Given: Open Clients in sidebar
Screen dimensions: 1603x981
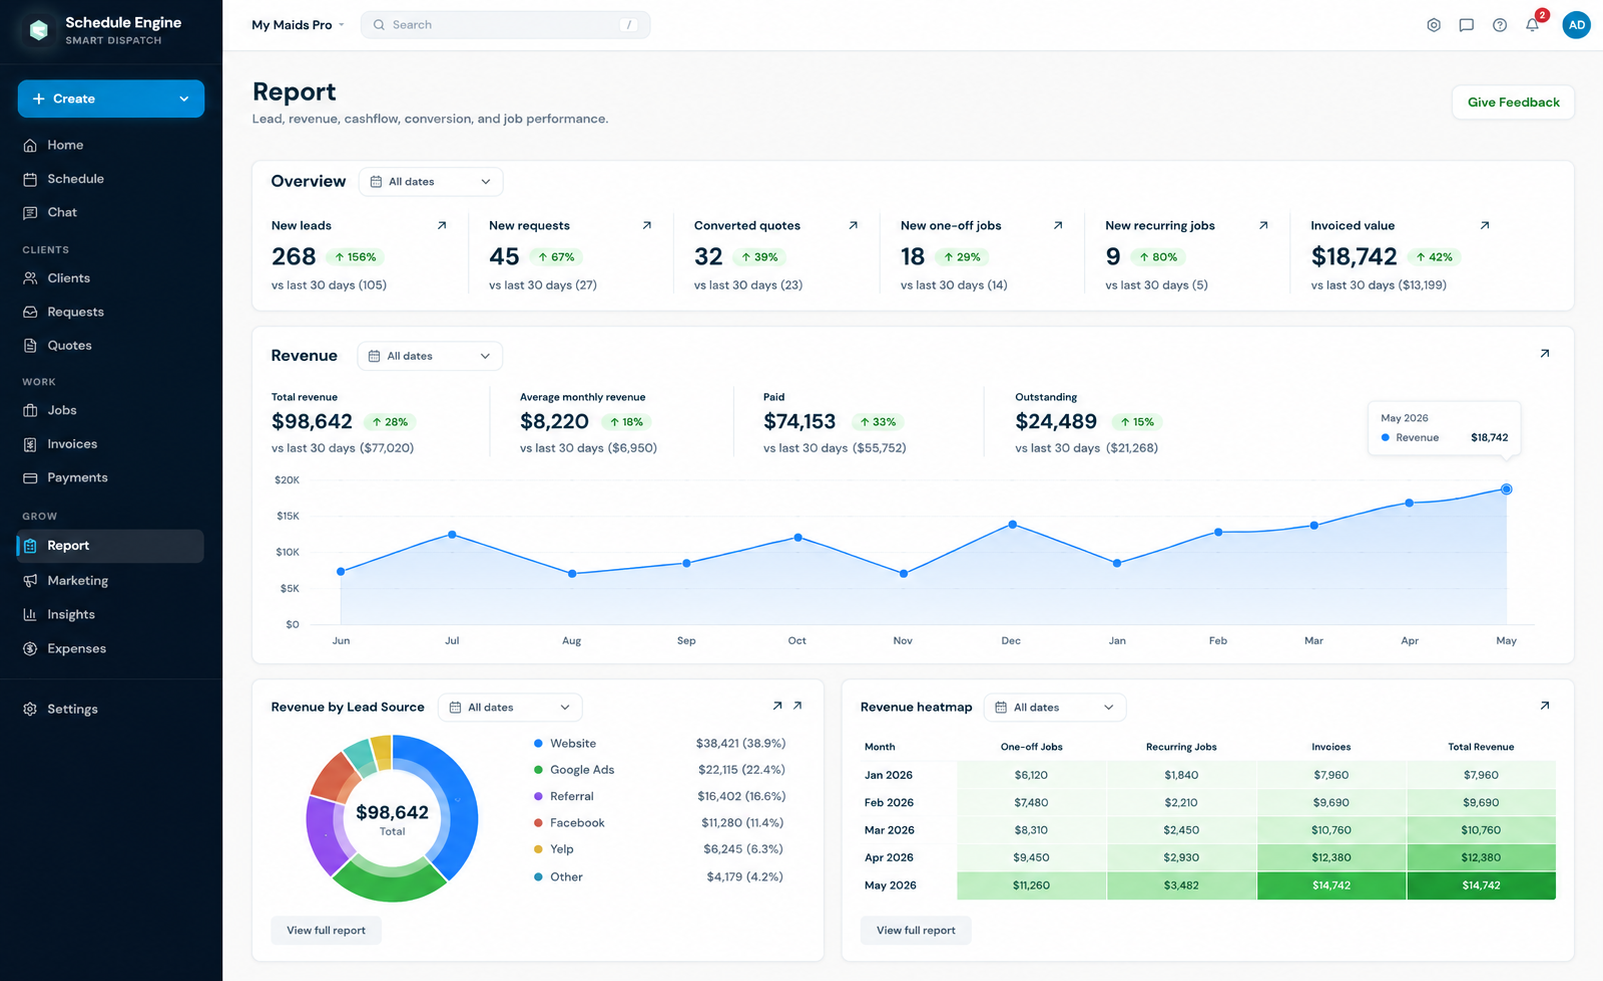Looking at the screenshot, I should 111,278.
